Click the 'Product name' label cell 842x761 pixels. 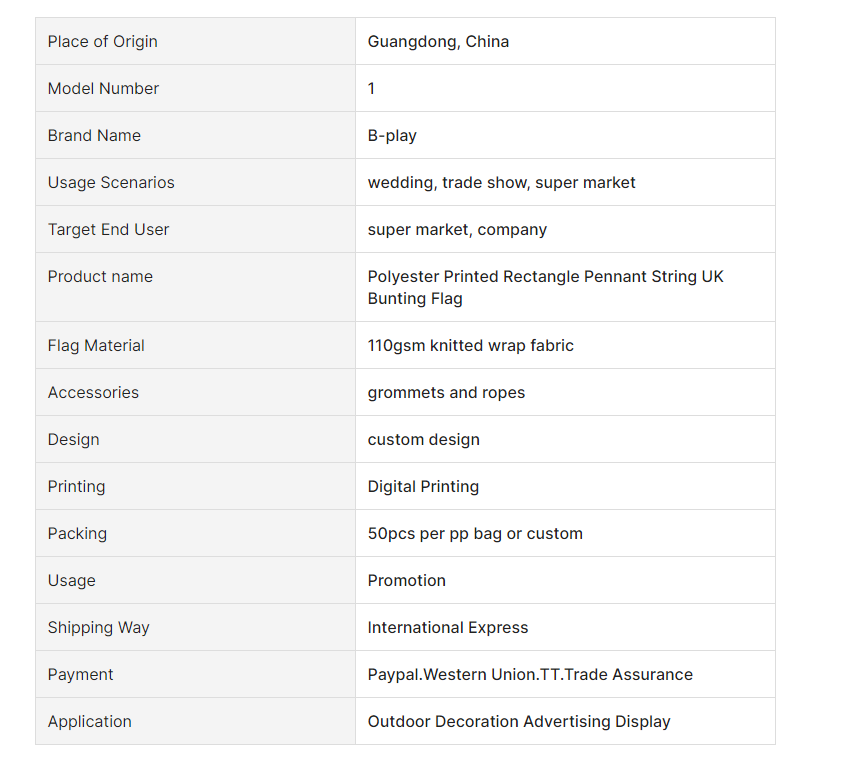pyautogui.click(x=100, y=276)
